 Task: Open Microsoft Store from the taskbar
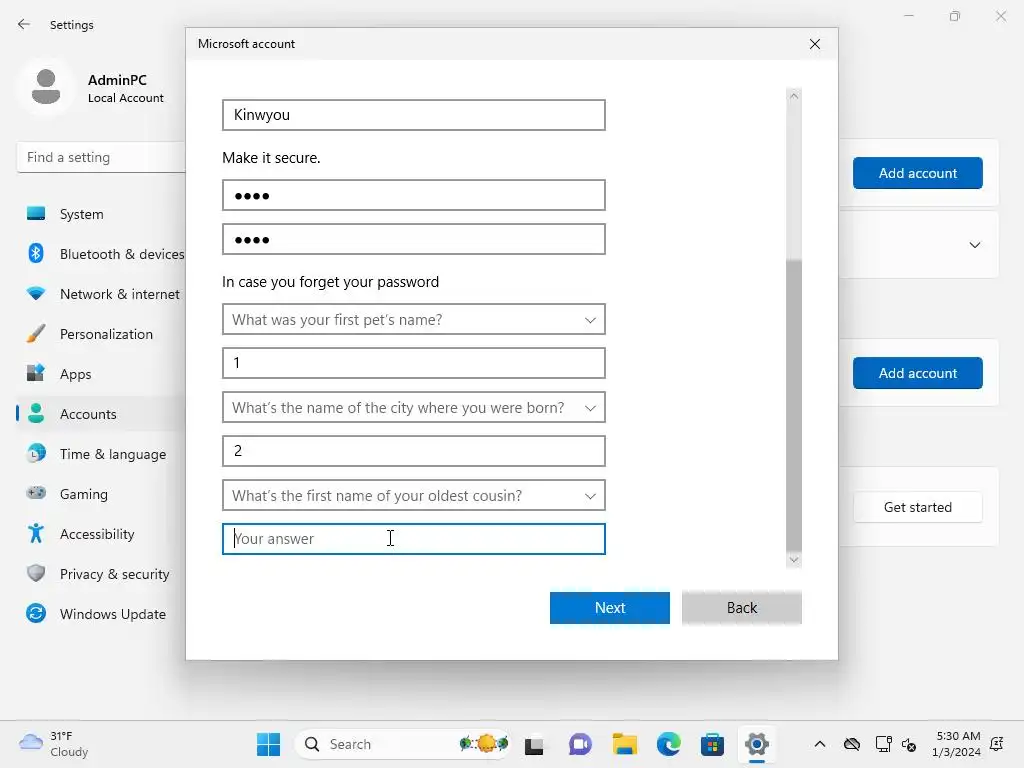tap(712, 744)
